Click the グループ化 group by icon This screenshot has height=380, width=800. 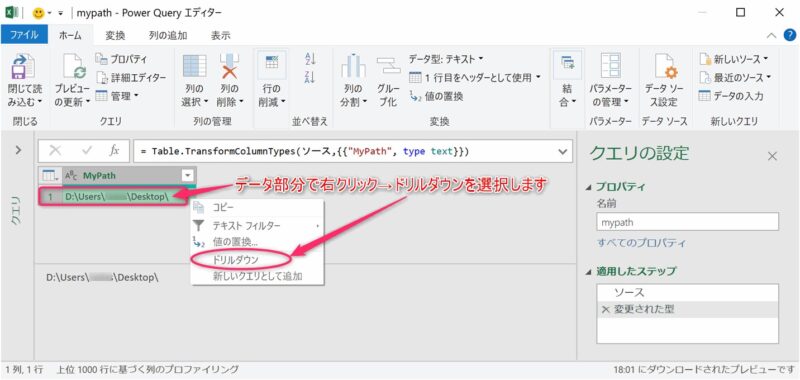(x=388, y=65)
